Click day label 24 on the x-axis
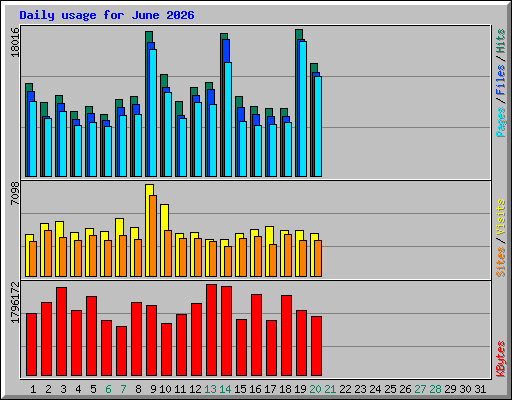512x400 pixels. coord(375,389)
